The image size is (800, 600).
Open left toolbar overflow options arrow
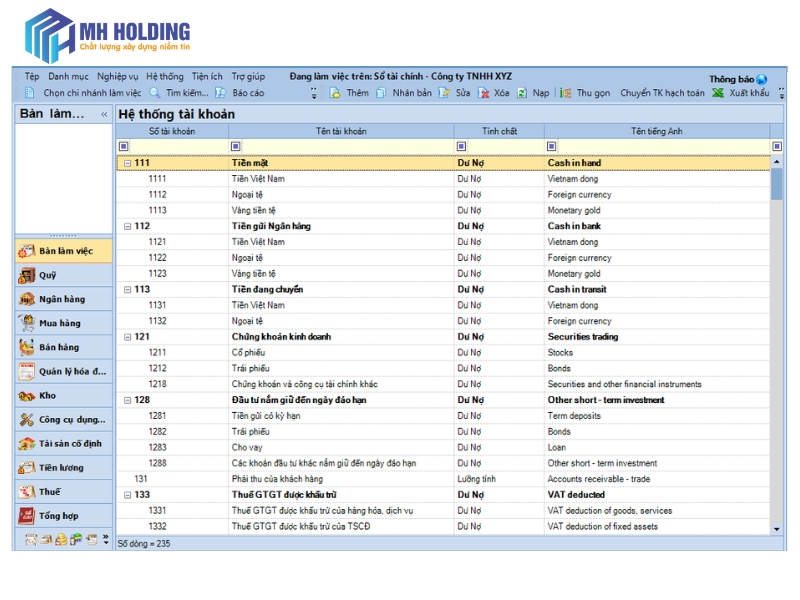(x=314, y=93)
